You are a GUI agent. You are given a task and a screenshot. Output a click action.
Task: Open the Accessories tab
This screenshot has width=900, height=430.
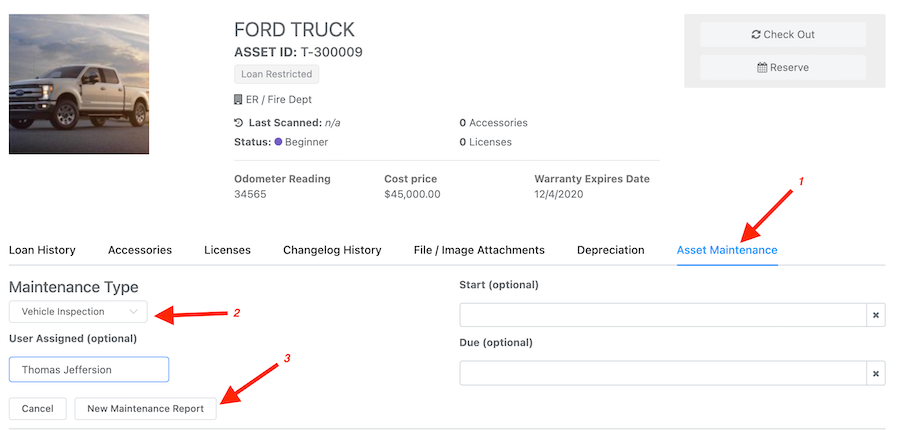(140, 250)
